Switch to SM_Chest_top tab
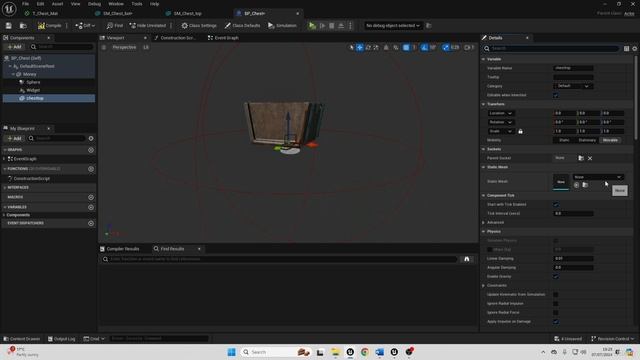 pyautogui.click(x=187, y=13)
